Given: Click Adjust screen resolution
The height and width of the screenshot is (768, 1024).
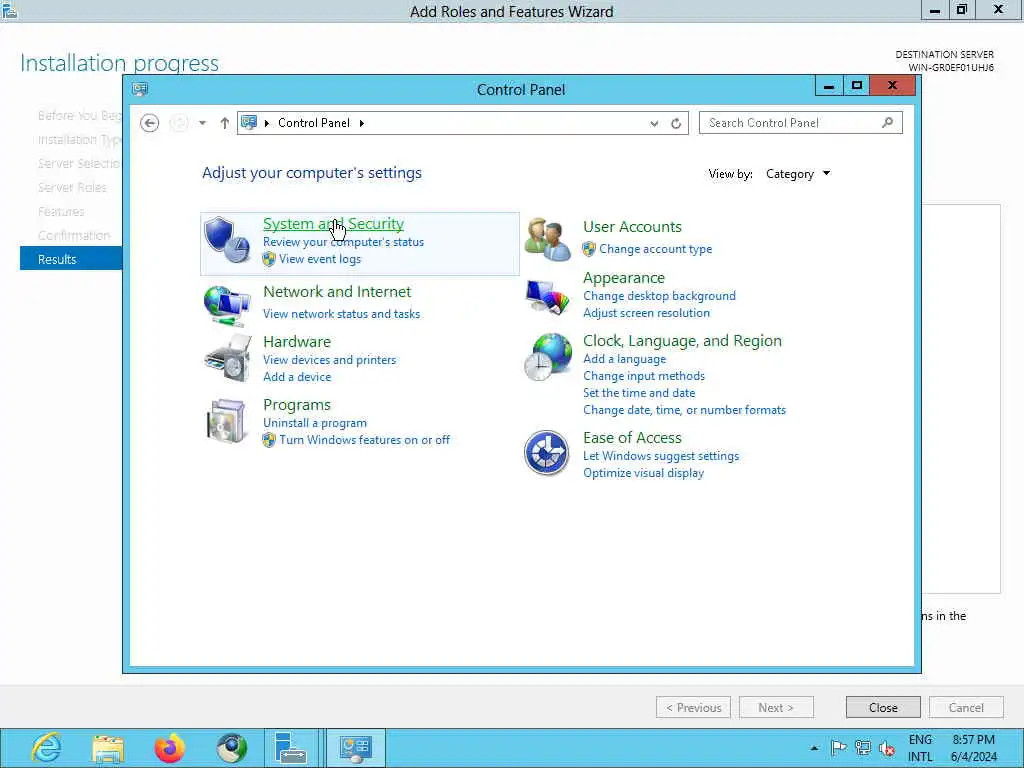Looking at the screenshot, I should coord(646,313).
